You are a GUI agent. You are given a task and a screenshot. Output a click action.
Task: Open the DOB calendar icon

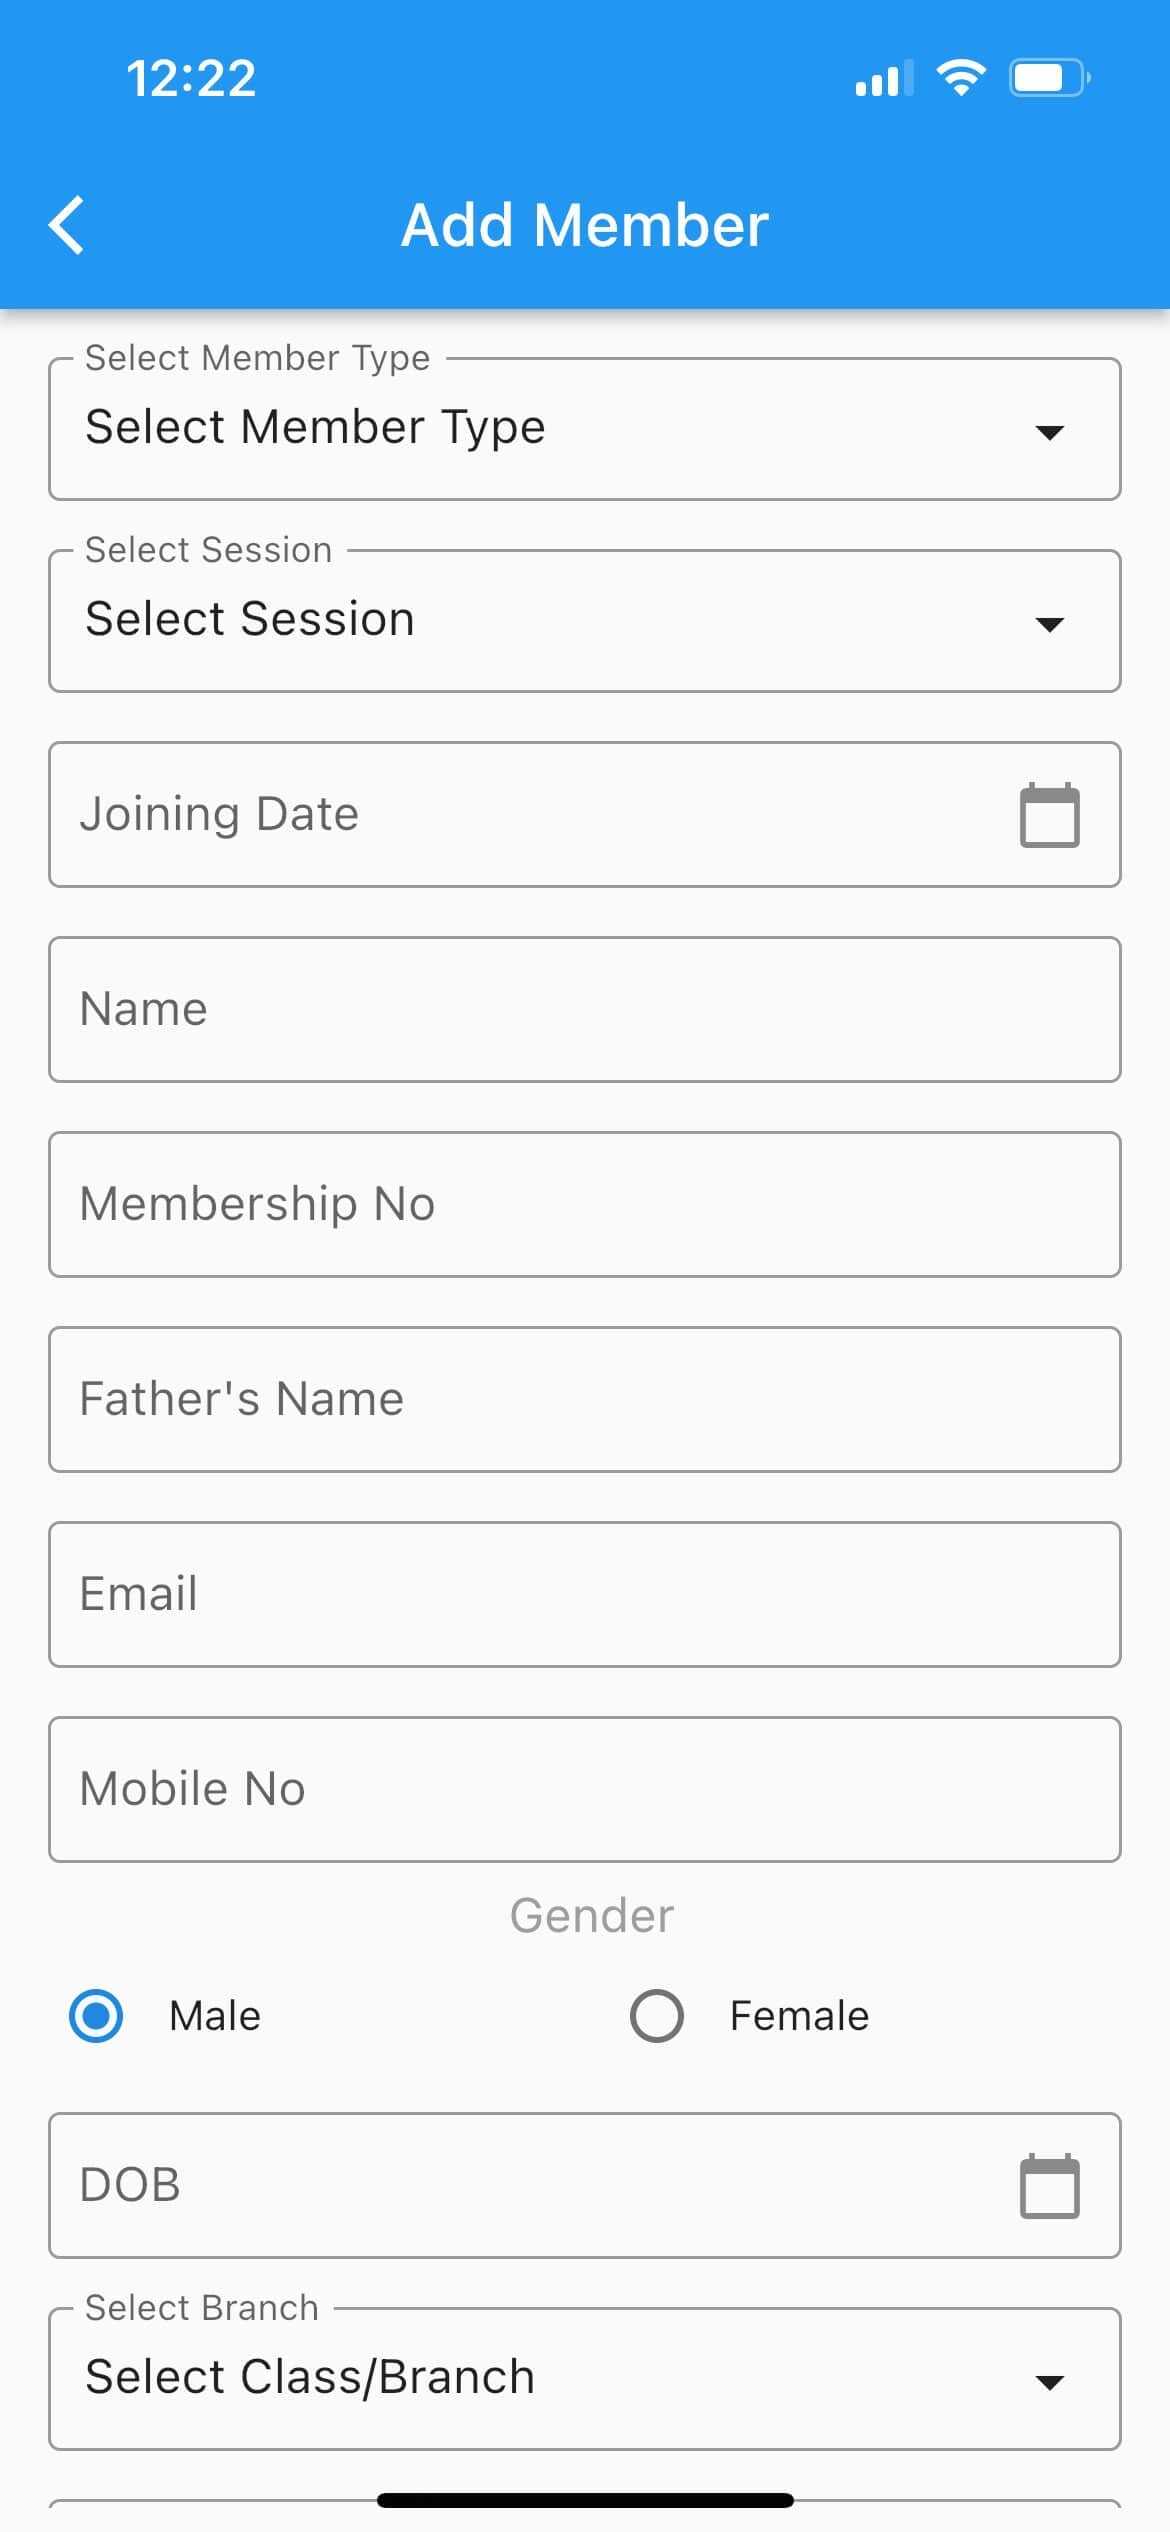(x=1049, y=2186)
